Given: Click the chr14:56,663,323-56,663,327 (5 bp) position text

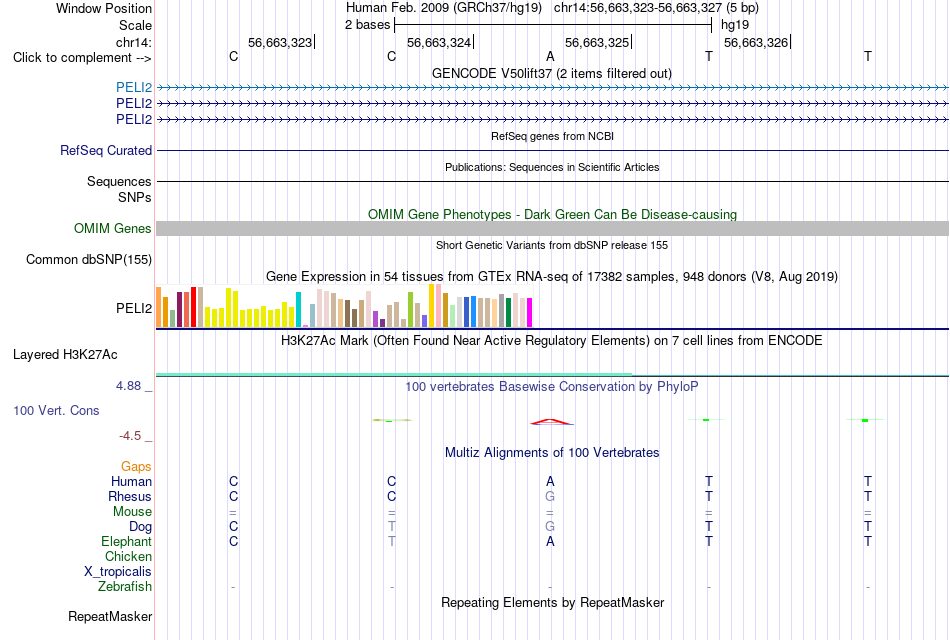Looking at the screenshot, I should click(x=656, y=8).
